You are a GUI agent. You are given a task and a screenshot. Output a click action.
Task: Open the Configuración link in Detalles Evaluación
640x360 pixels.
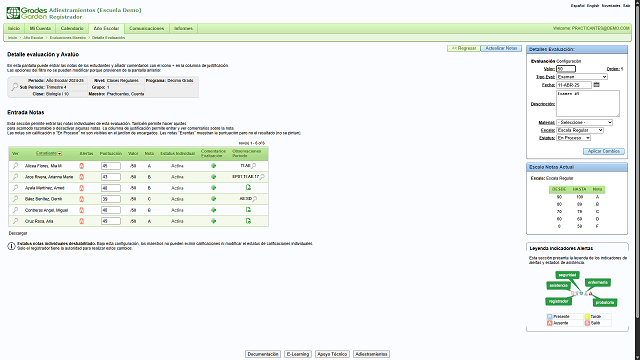569,61
